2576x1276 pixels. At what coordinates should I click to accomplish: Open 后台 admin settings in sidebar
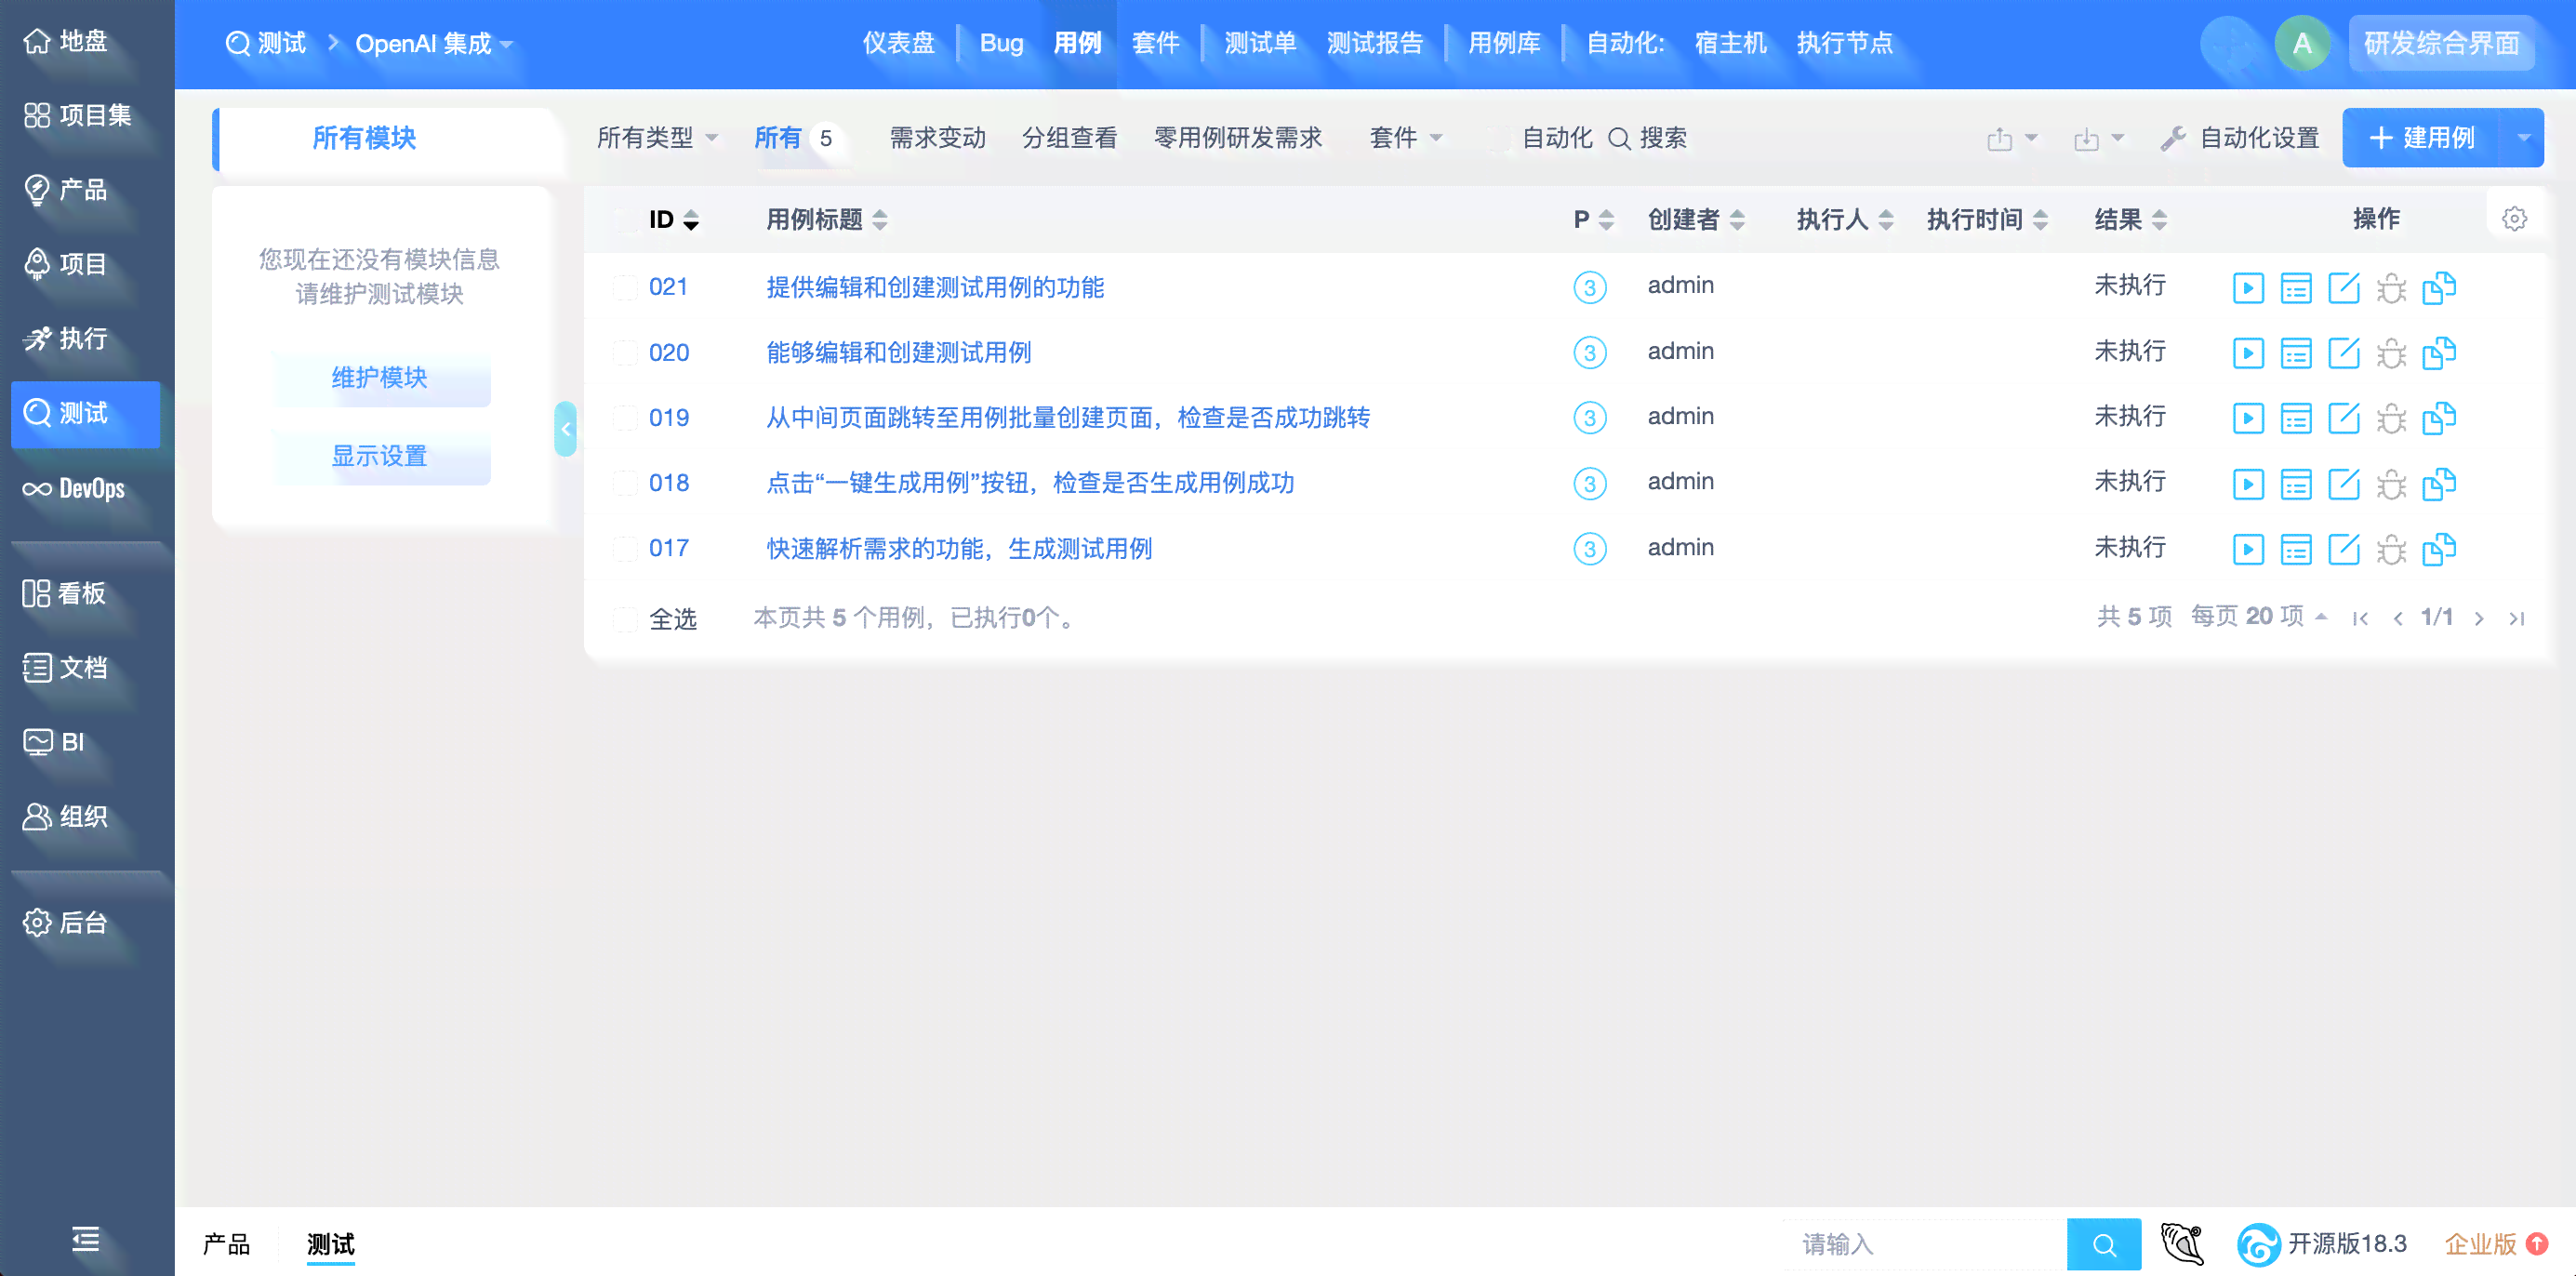[x=66, y=922]
